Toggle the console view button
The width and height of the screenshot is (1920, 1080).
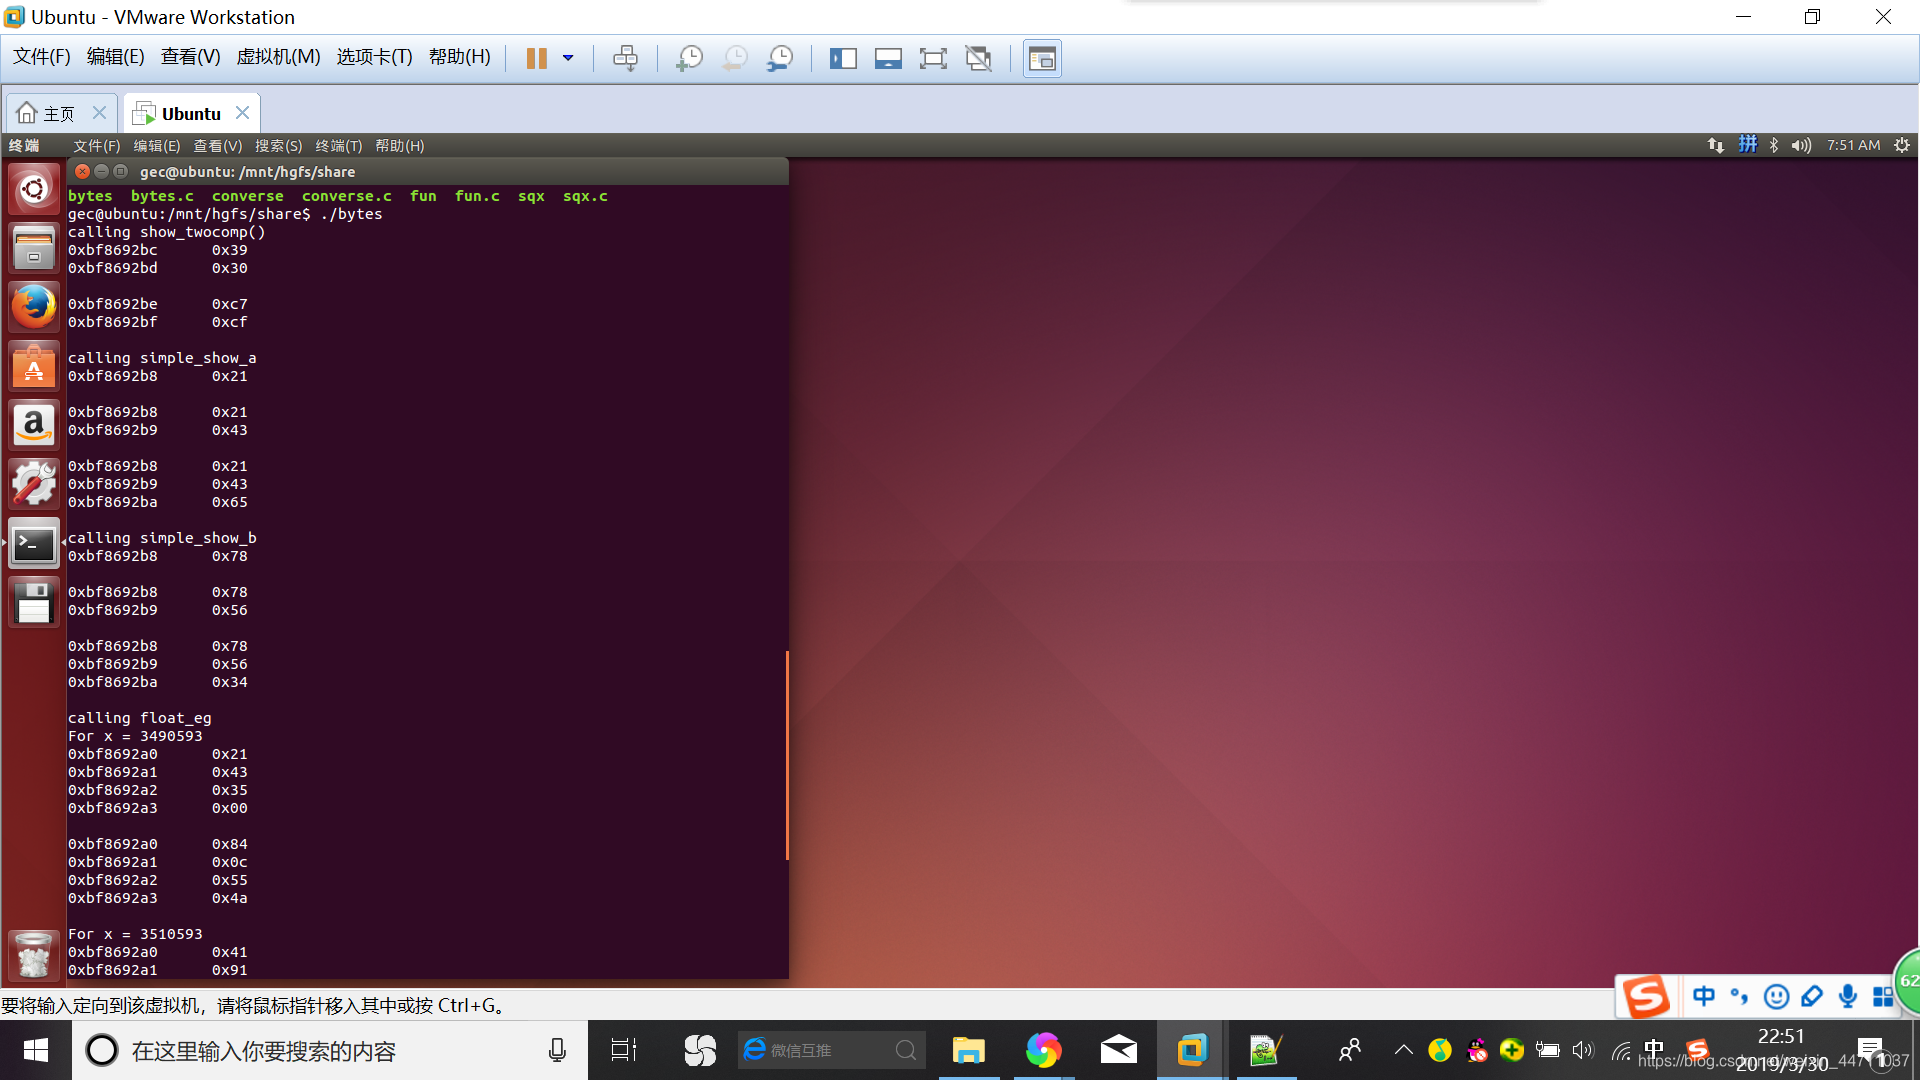(x=1042, y=58)
